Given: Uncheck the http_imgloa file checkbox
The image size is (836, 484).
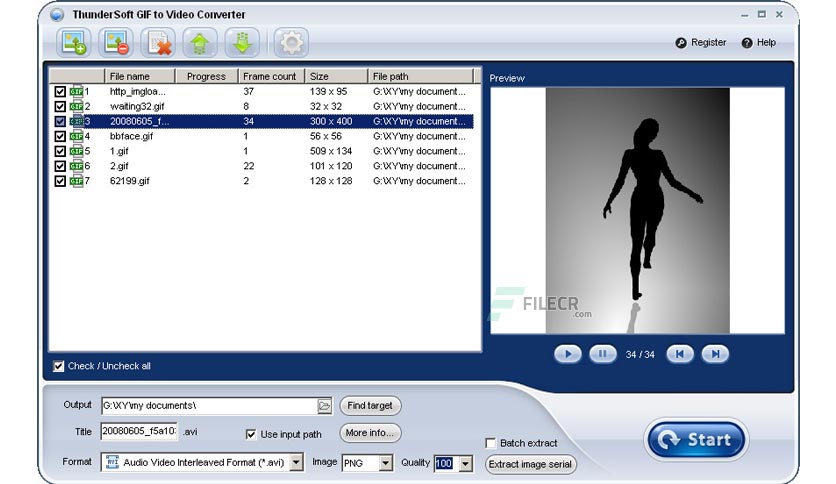Looking at the screenshot, I should (x=60, y=92).
